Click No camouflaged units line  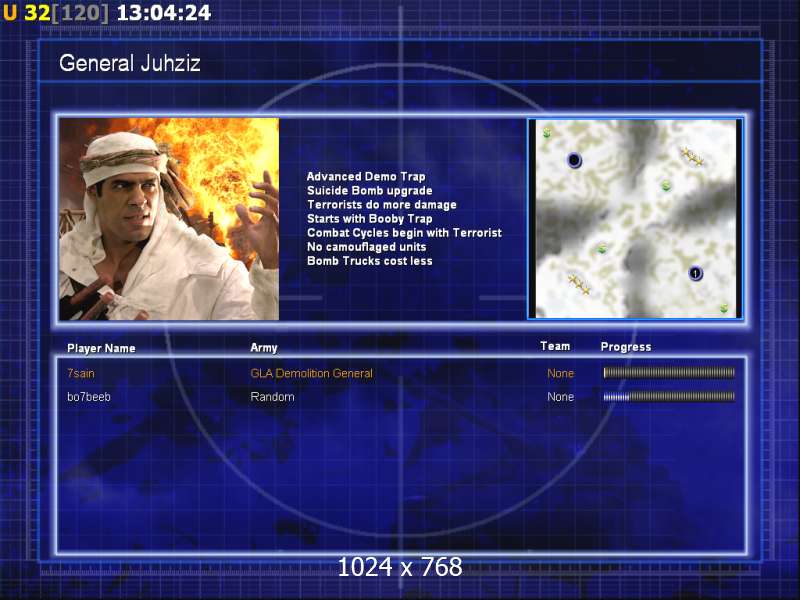click(x=366, y=247)
